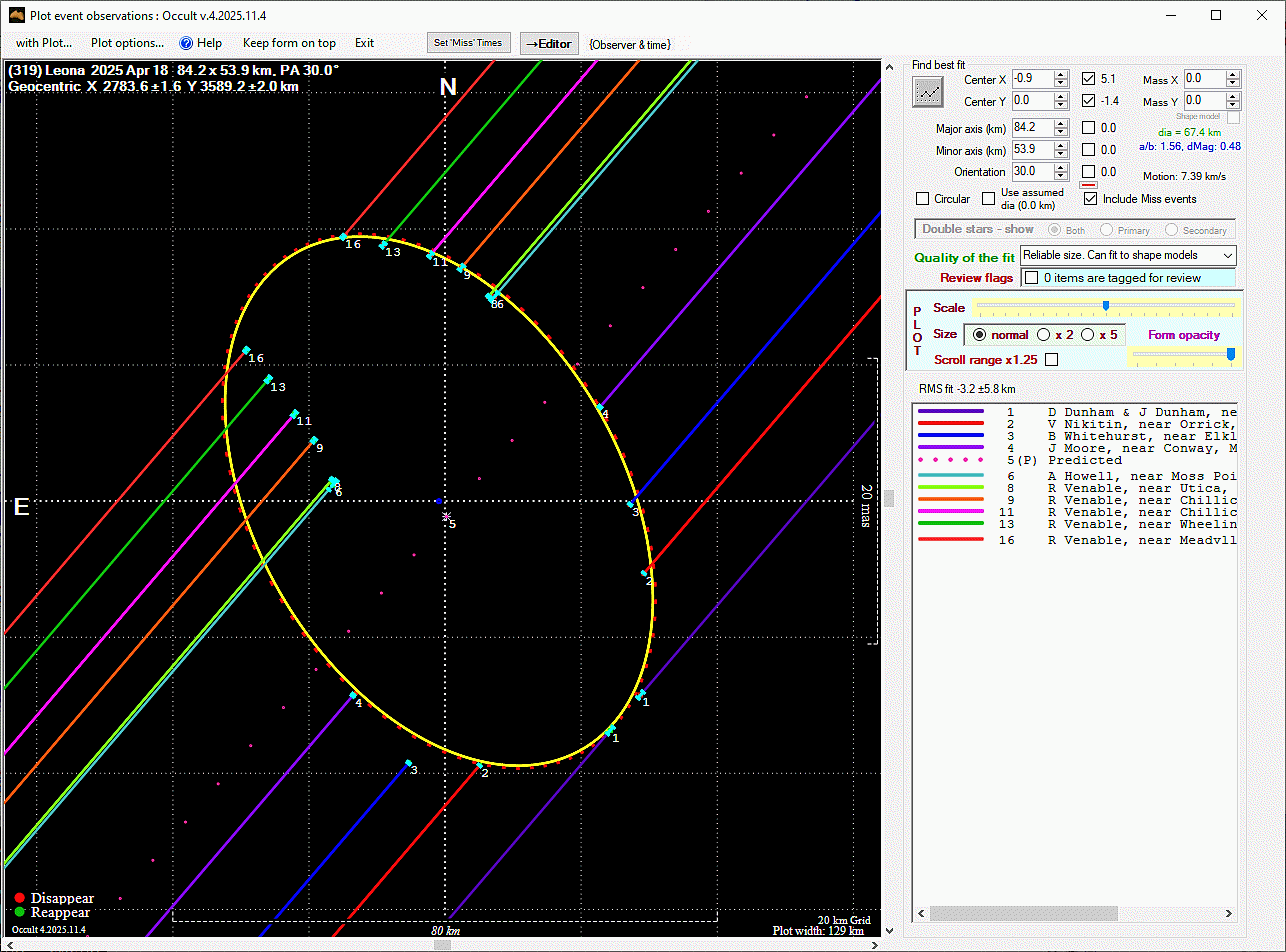Click the →Editor button
This screenshot has height=952, width=1286.
tap(549, 43)
